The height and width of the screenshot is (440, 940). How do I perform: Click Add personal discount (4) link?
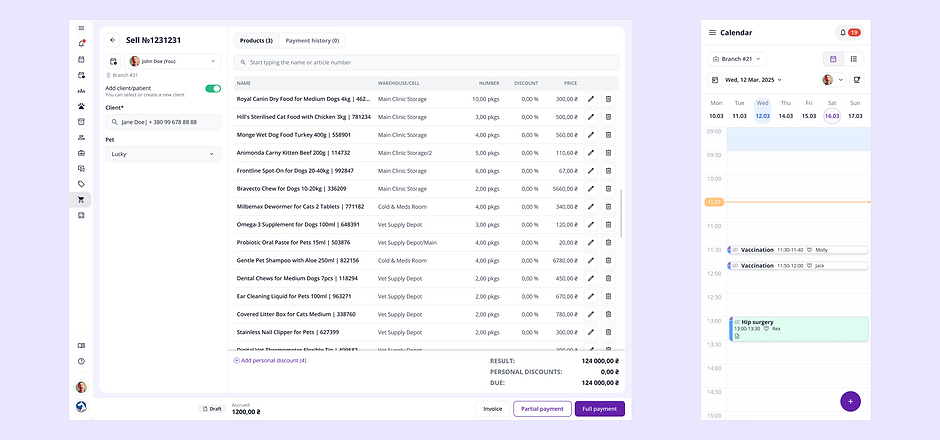click(270, 360)
